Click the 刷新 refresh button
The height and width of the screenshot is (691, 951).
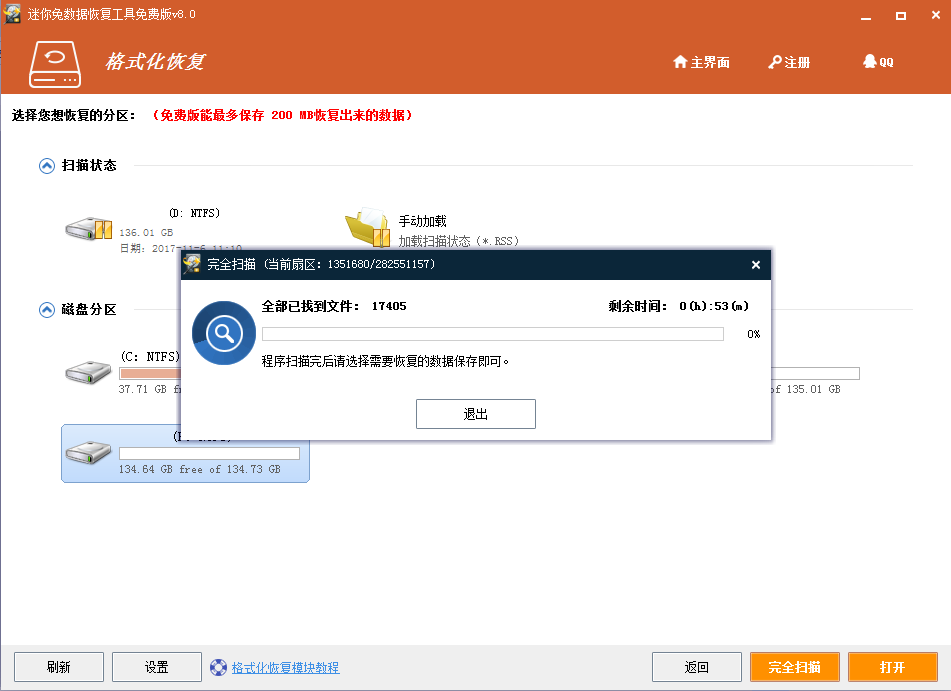point(59,667)
